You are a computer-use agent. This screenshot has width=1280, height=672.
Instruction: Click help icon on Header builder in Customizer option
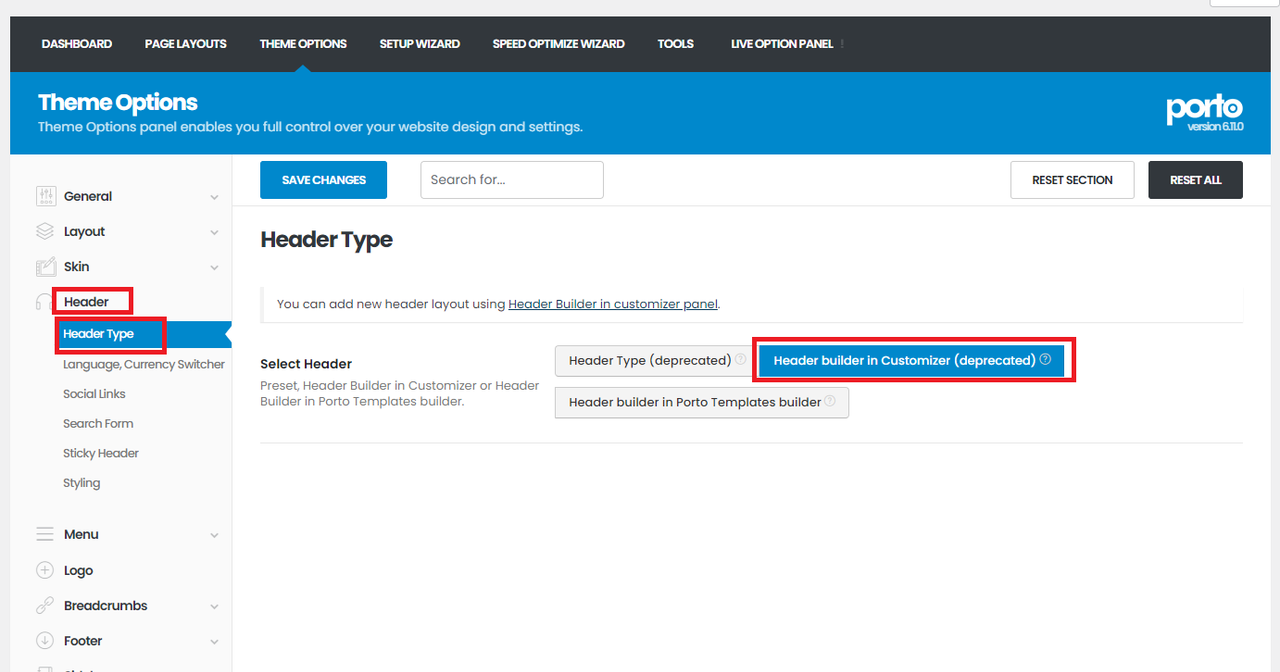coord(1045,359)
